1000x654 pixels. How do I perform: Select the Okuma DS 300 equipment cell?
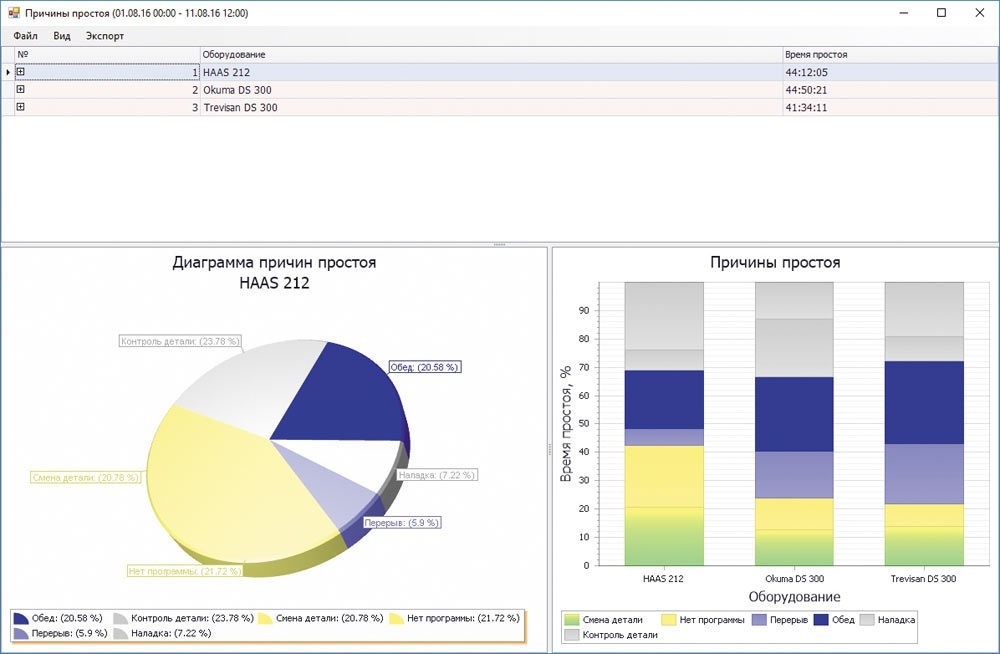tap(491, 90)
